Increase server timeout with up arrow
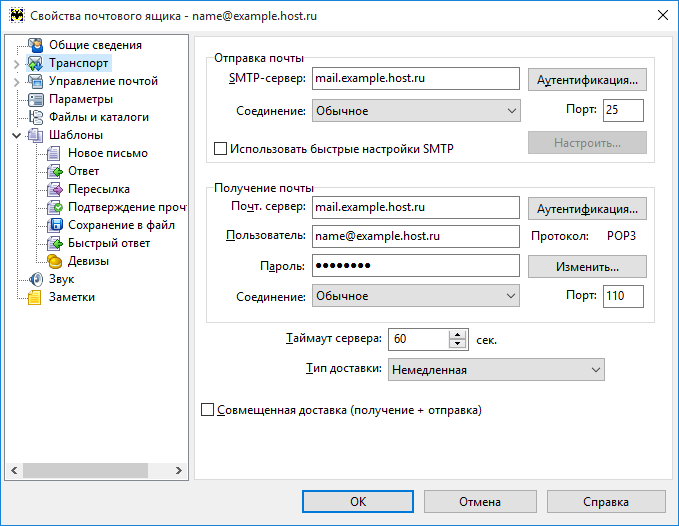Viewport: 679px width, 526px height. 457,334
